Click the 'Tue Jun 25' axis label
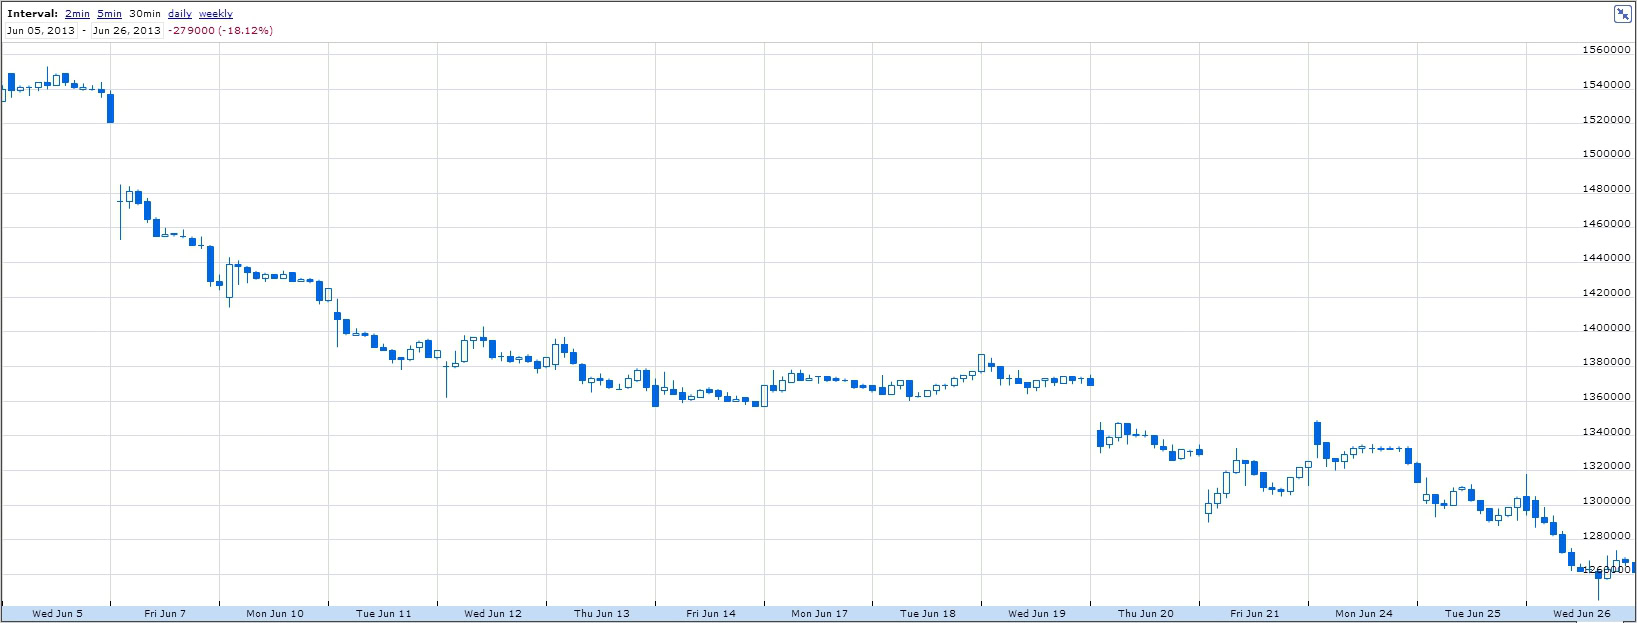This screenshot has width=1637, height=623. 1473,613
